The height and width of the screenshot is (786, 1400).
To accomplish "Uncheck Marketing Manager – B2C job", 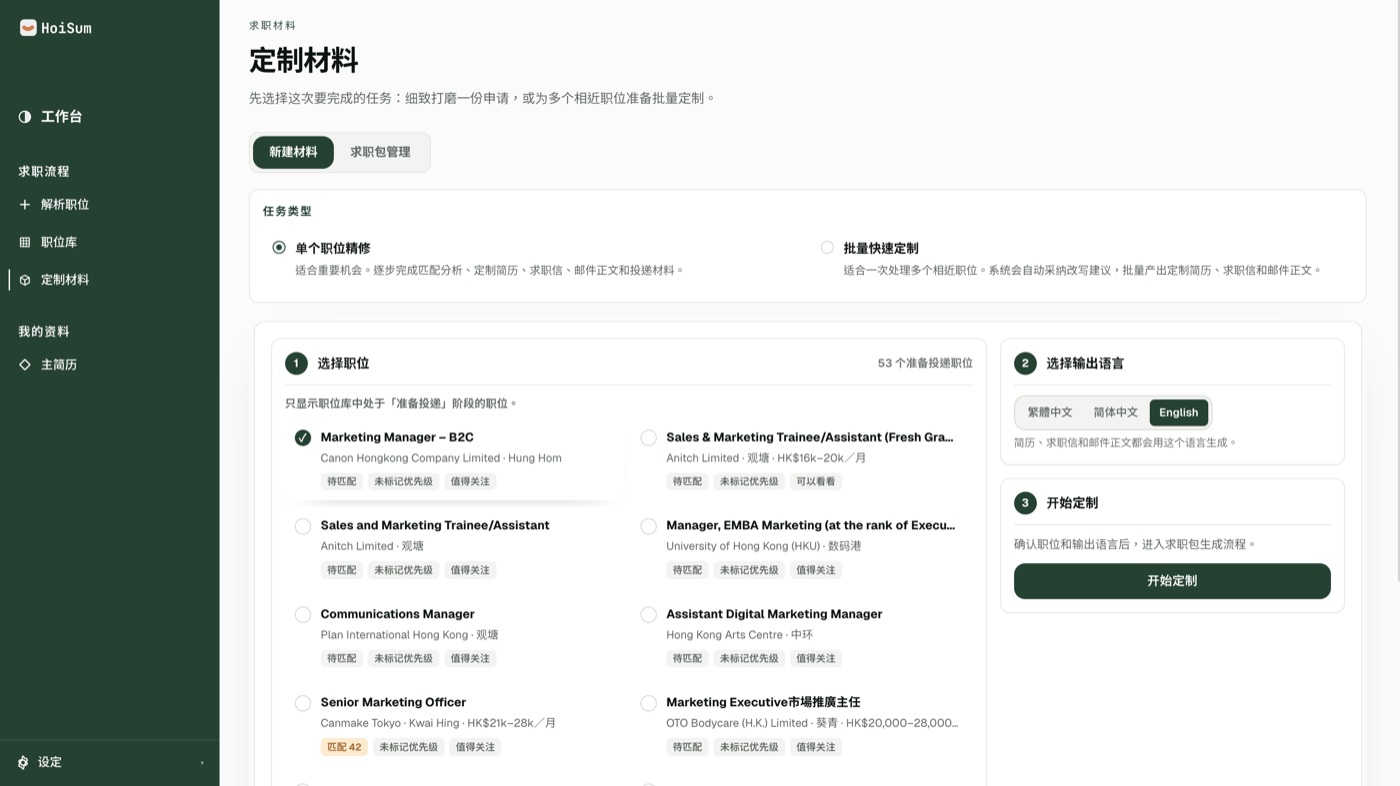I will coord(303,437).
